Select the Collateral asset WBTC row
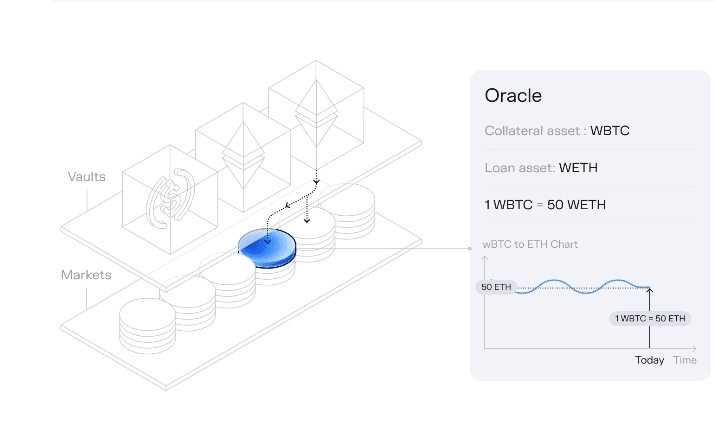715x439 pixels. click(x=557, y=131)
